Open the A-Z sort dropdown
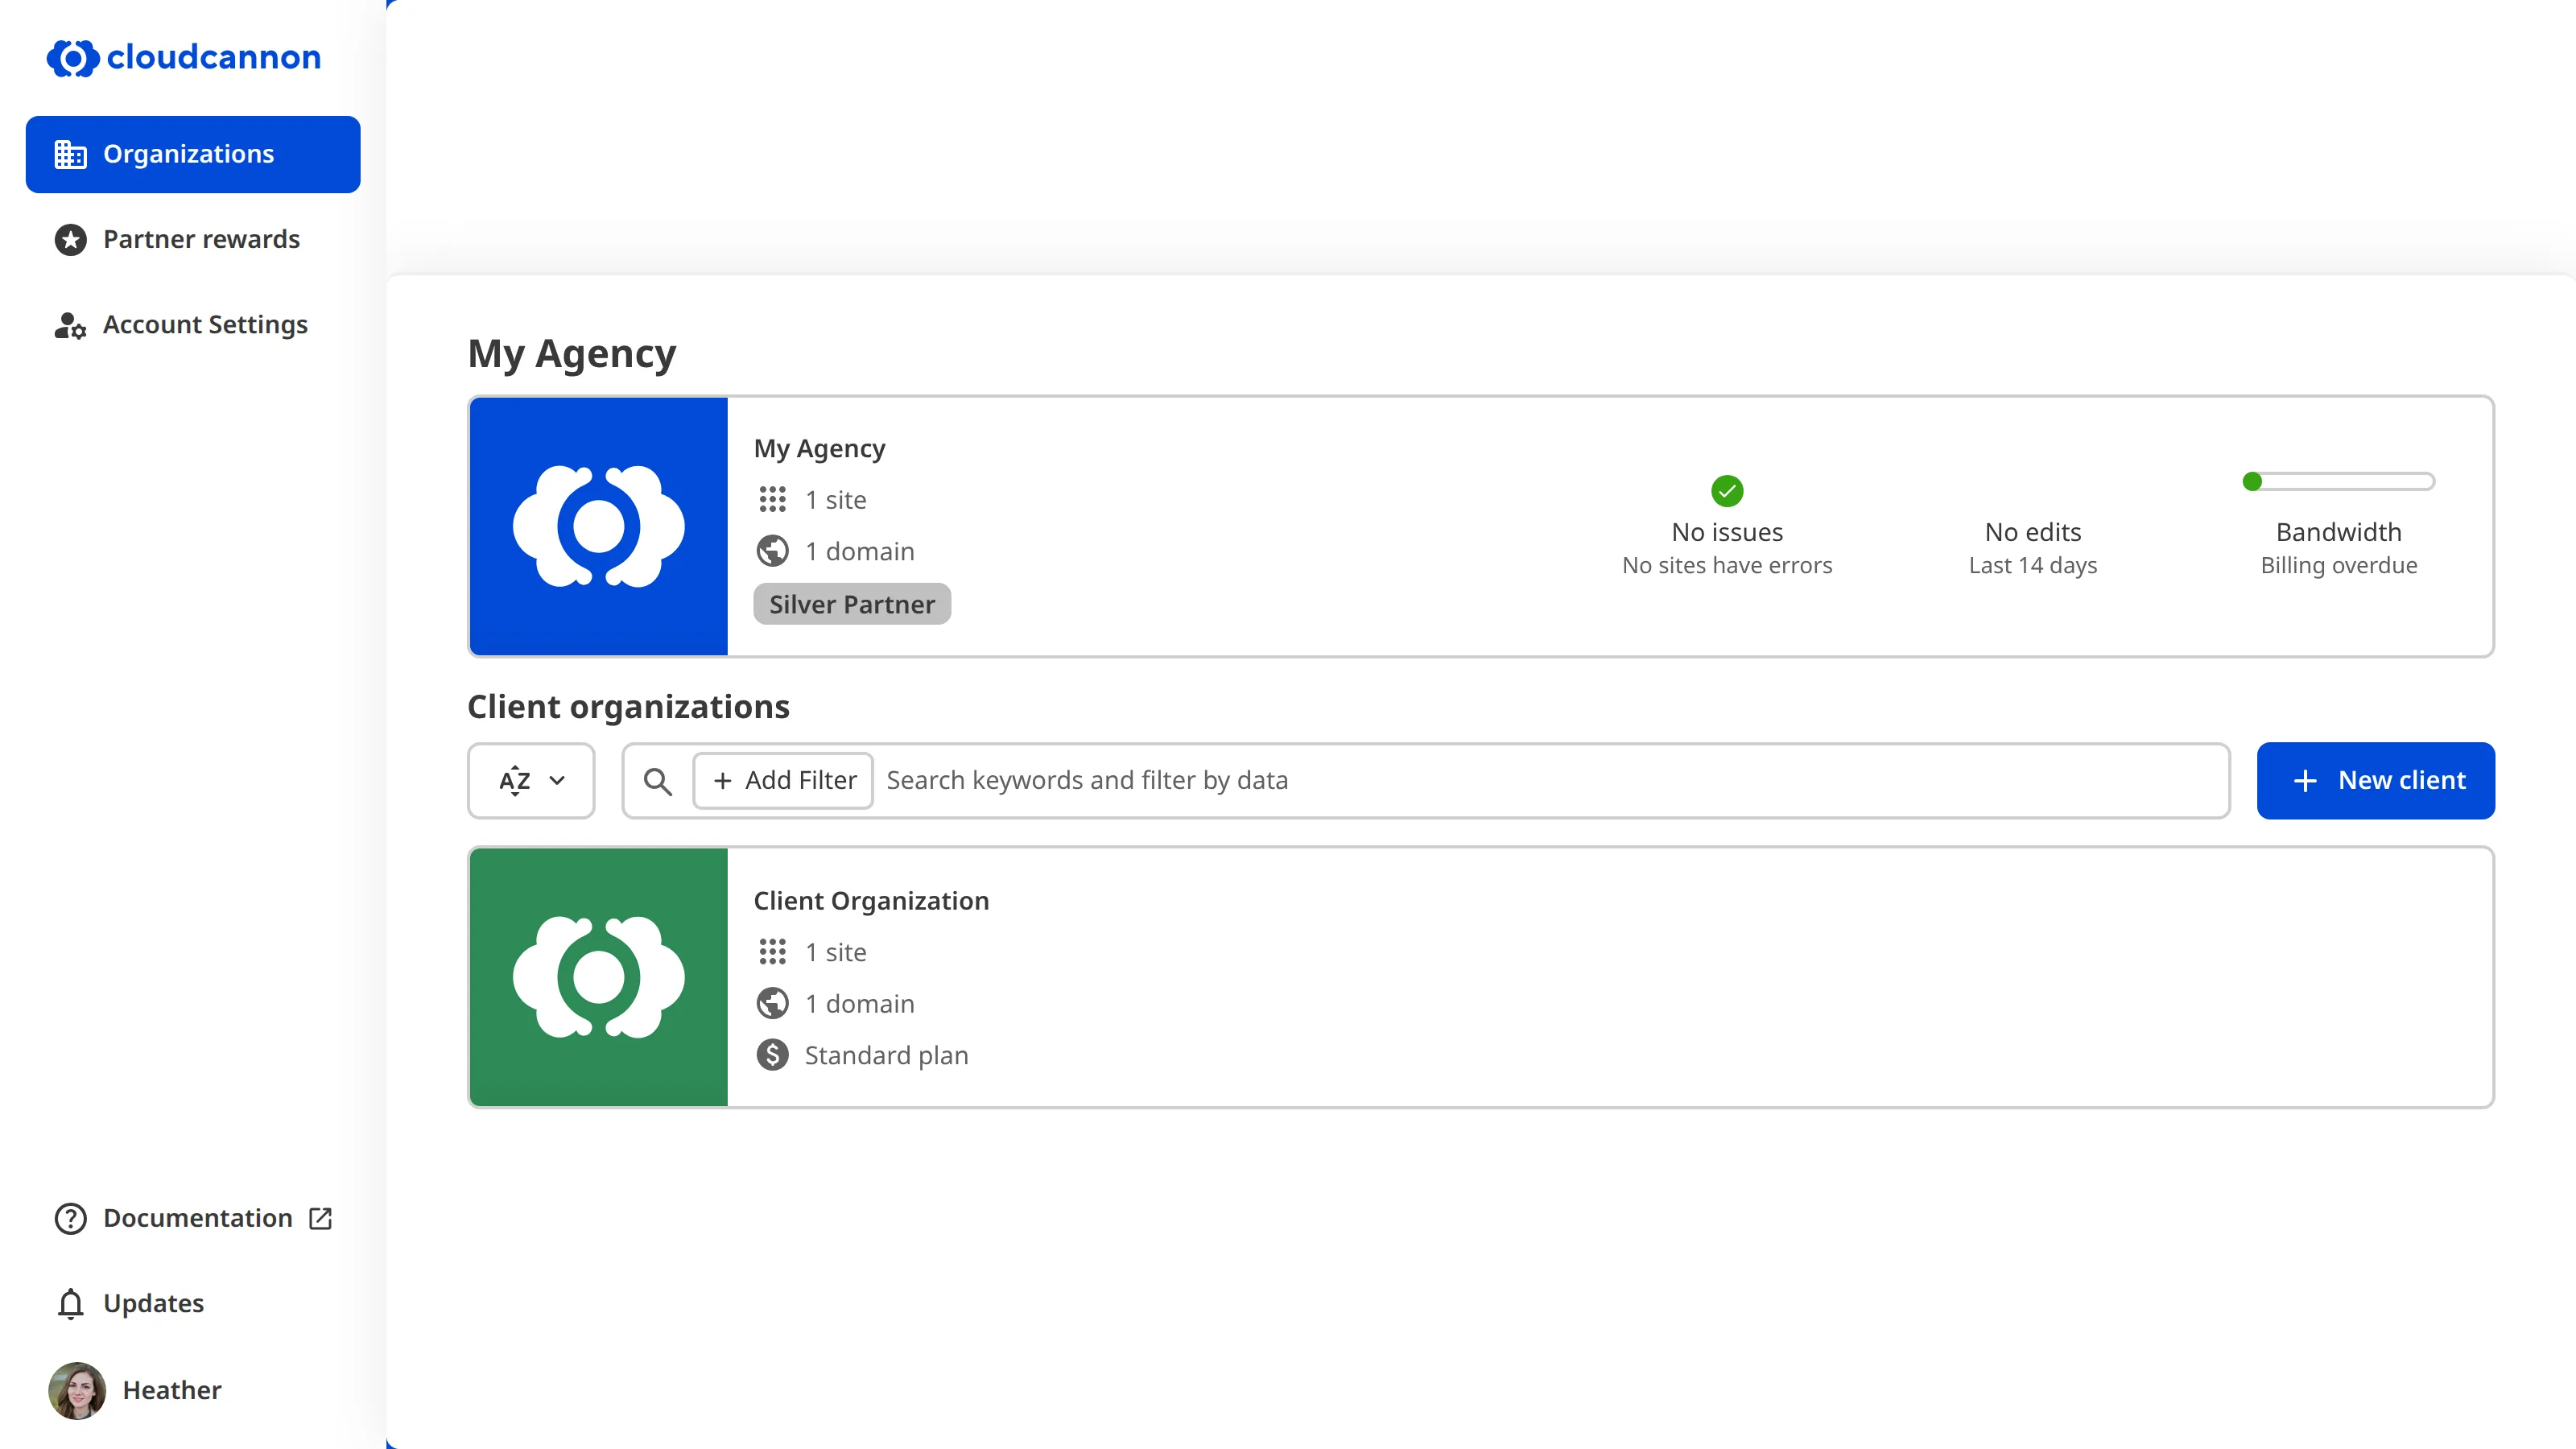 click(x=531, y=781)
